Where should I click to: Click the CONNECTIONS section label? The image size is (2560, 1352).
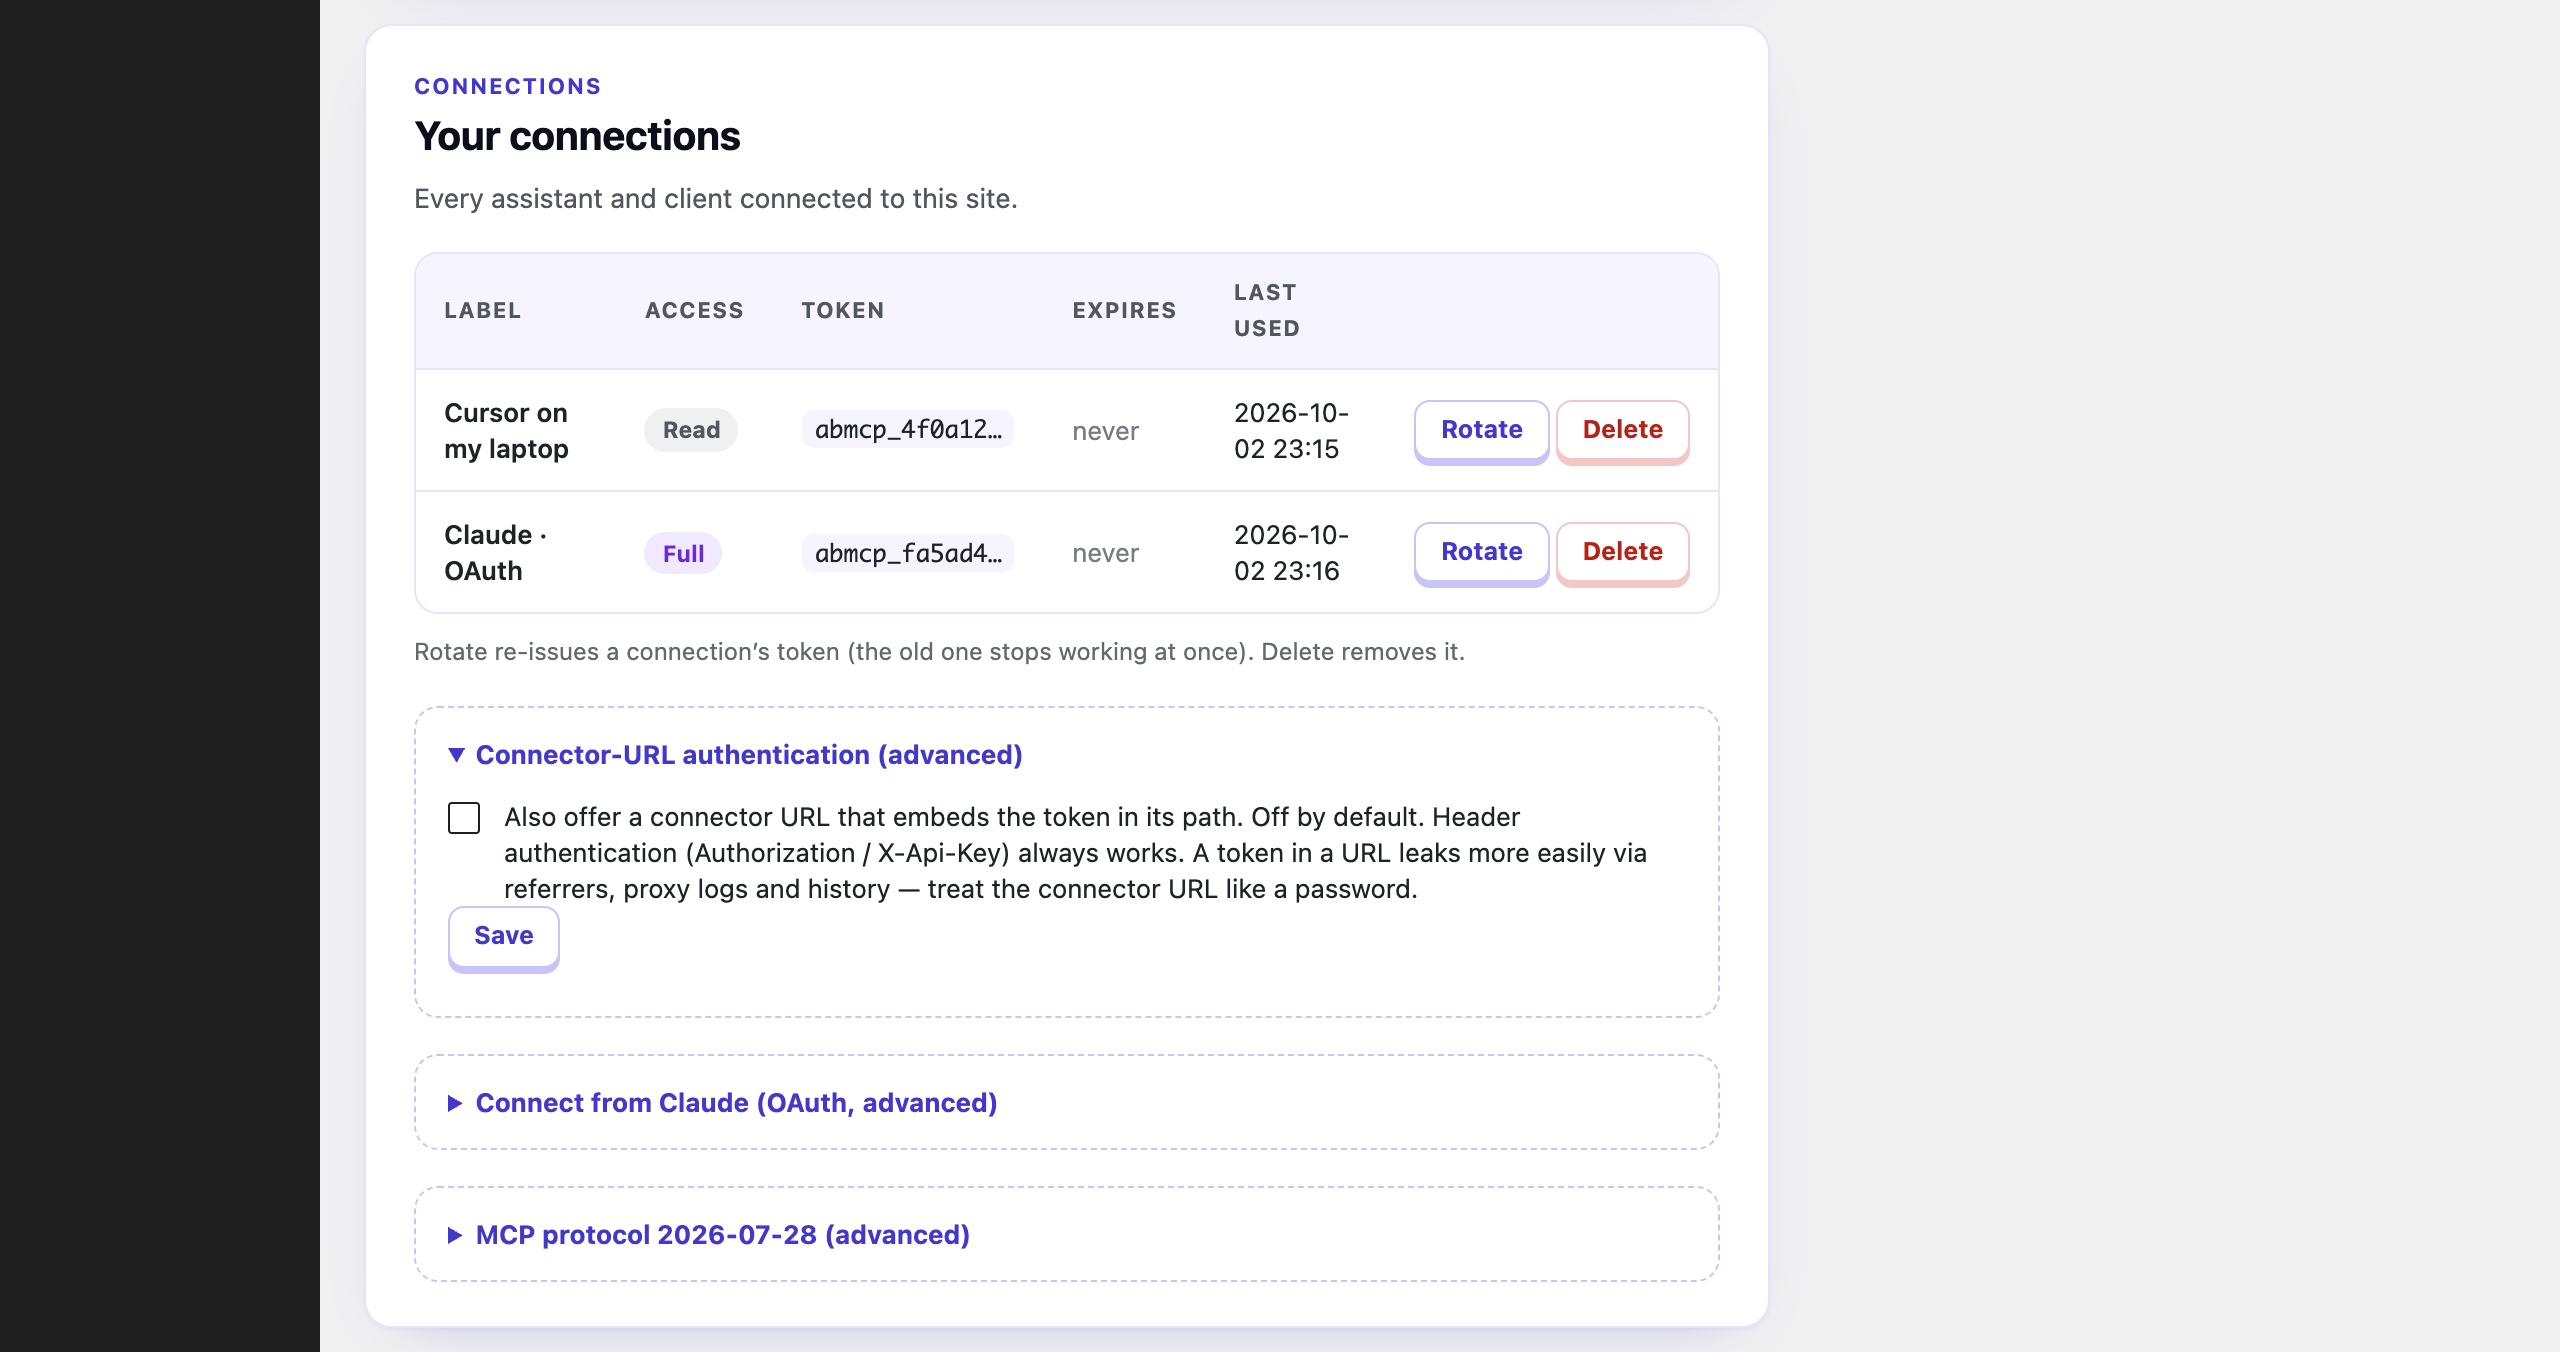(508, 87)
